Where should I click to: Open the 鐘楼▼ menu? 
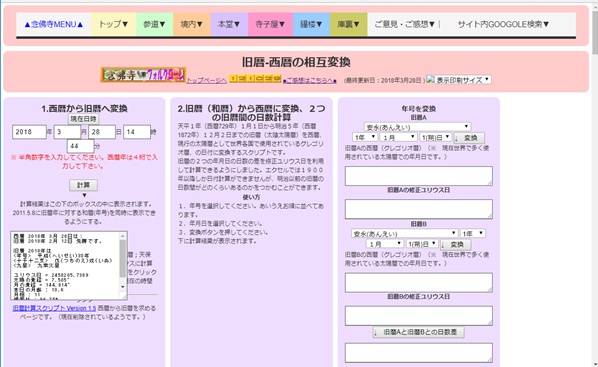pyautogui.click(x=311, y=24)
